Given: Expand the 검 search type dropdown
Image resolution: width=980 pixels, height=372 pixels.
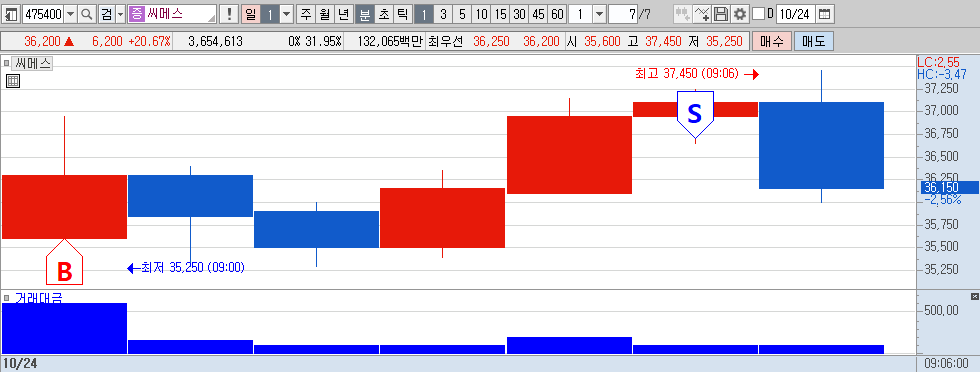Looking at the screenshot, I should (x=121, y=14).
